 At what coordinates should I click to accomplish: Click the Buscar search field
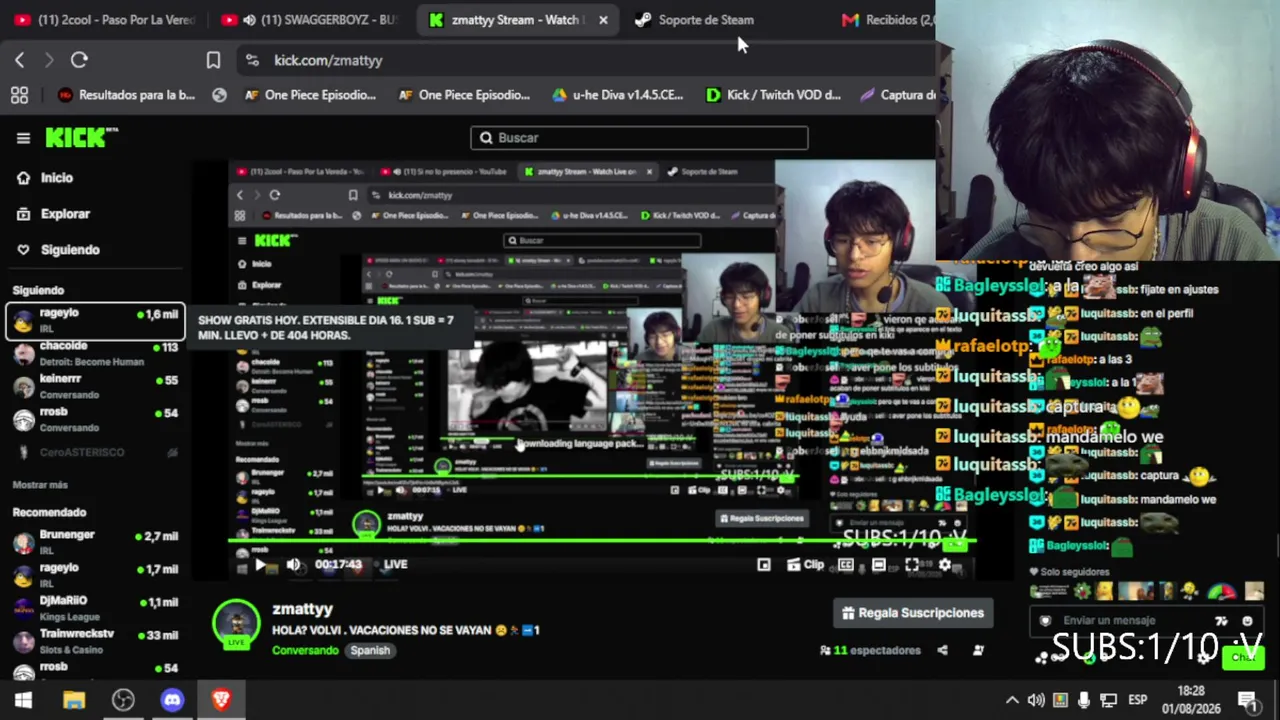point(639,138)
